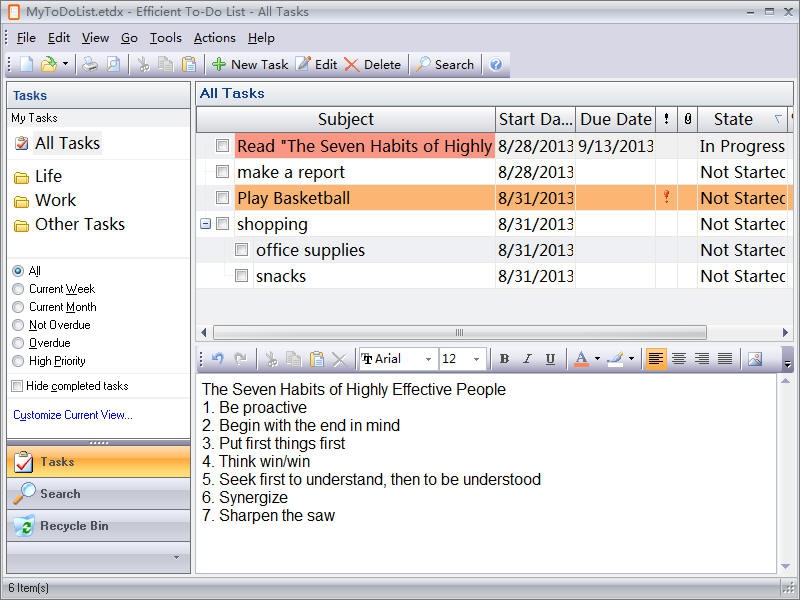Screen dimensions: 800x600
Task: Toggle Bold formatting in note editor
Action: coord(504,359)
